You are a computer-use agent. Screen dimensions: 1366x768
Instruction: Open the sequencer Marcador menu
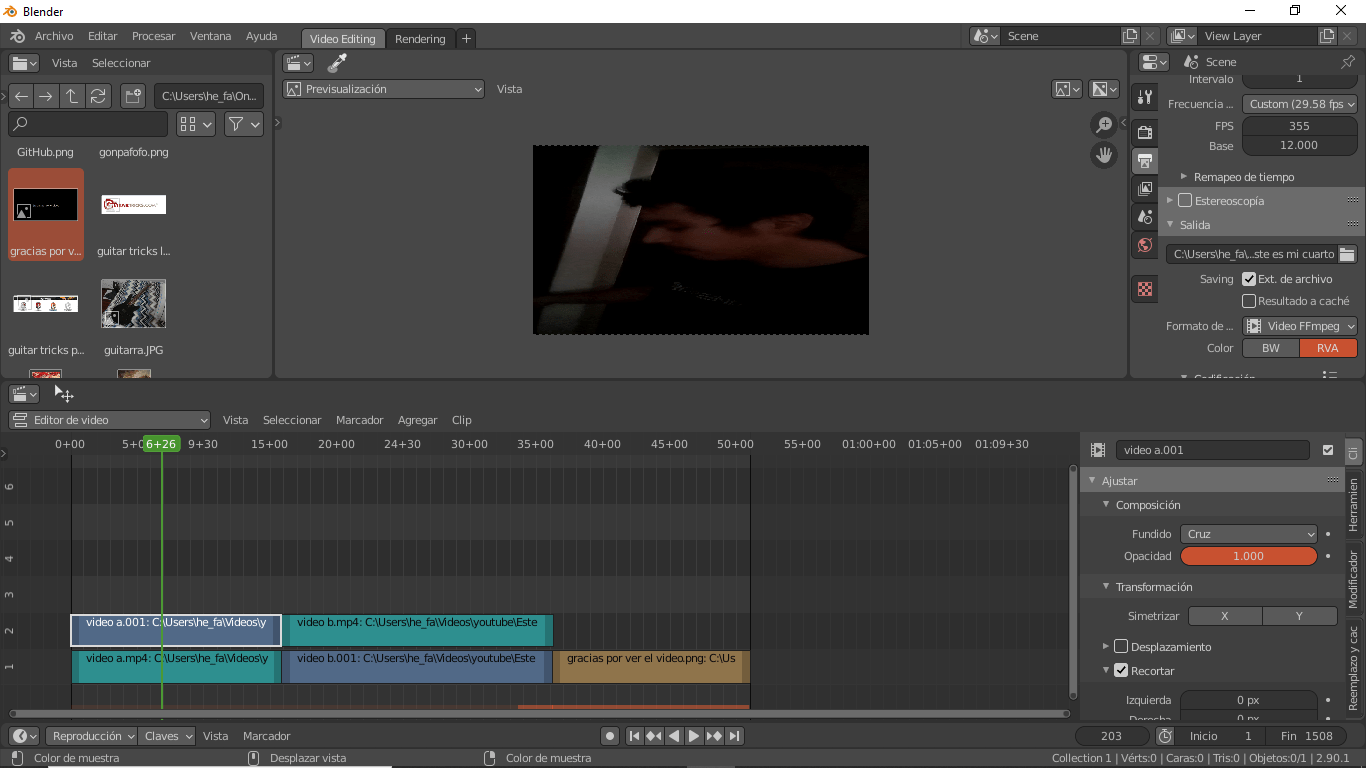pyautogui.click(x=360, y=420)
